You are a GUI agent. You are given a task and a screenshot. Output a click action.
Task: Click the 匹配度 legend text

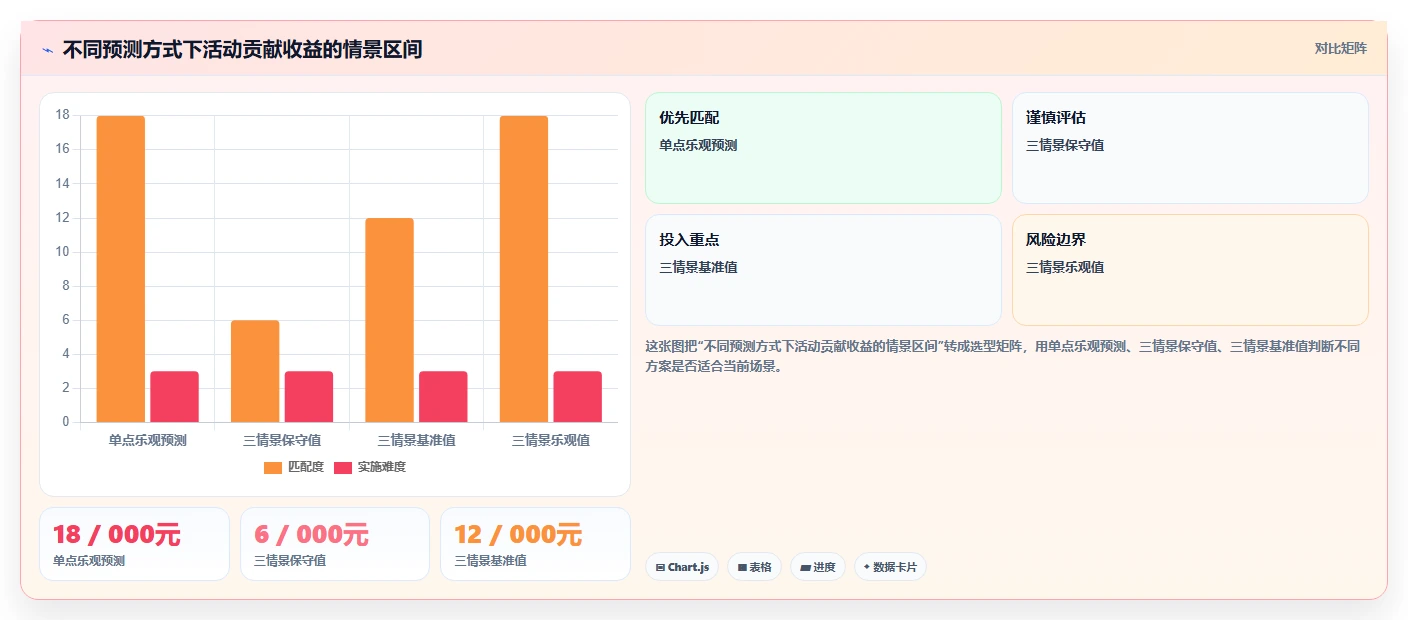click(x=306, y=467)
